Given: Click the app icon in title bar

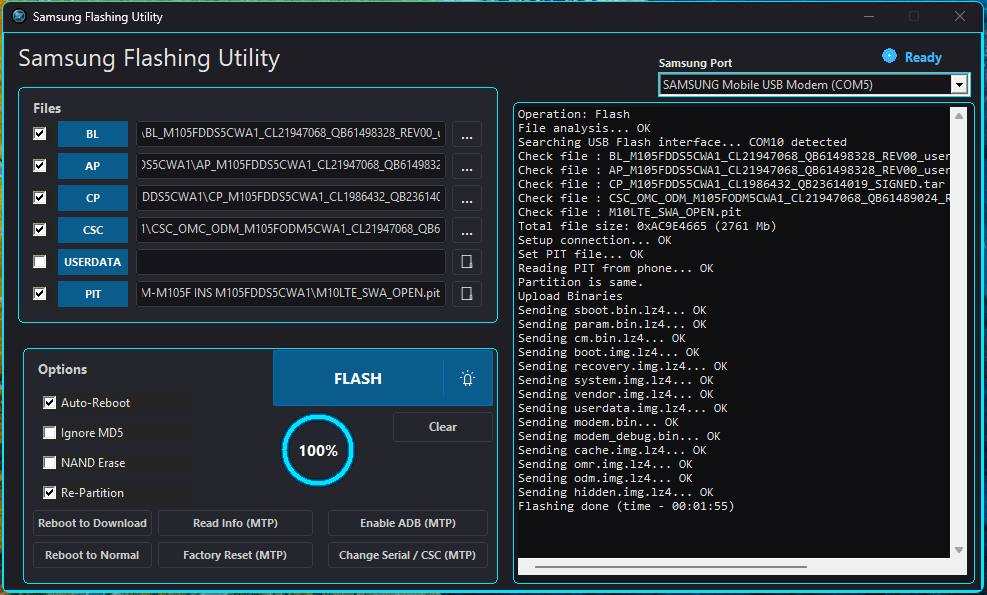Looking at the screenshot, I should click(x=19, y=16).
